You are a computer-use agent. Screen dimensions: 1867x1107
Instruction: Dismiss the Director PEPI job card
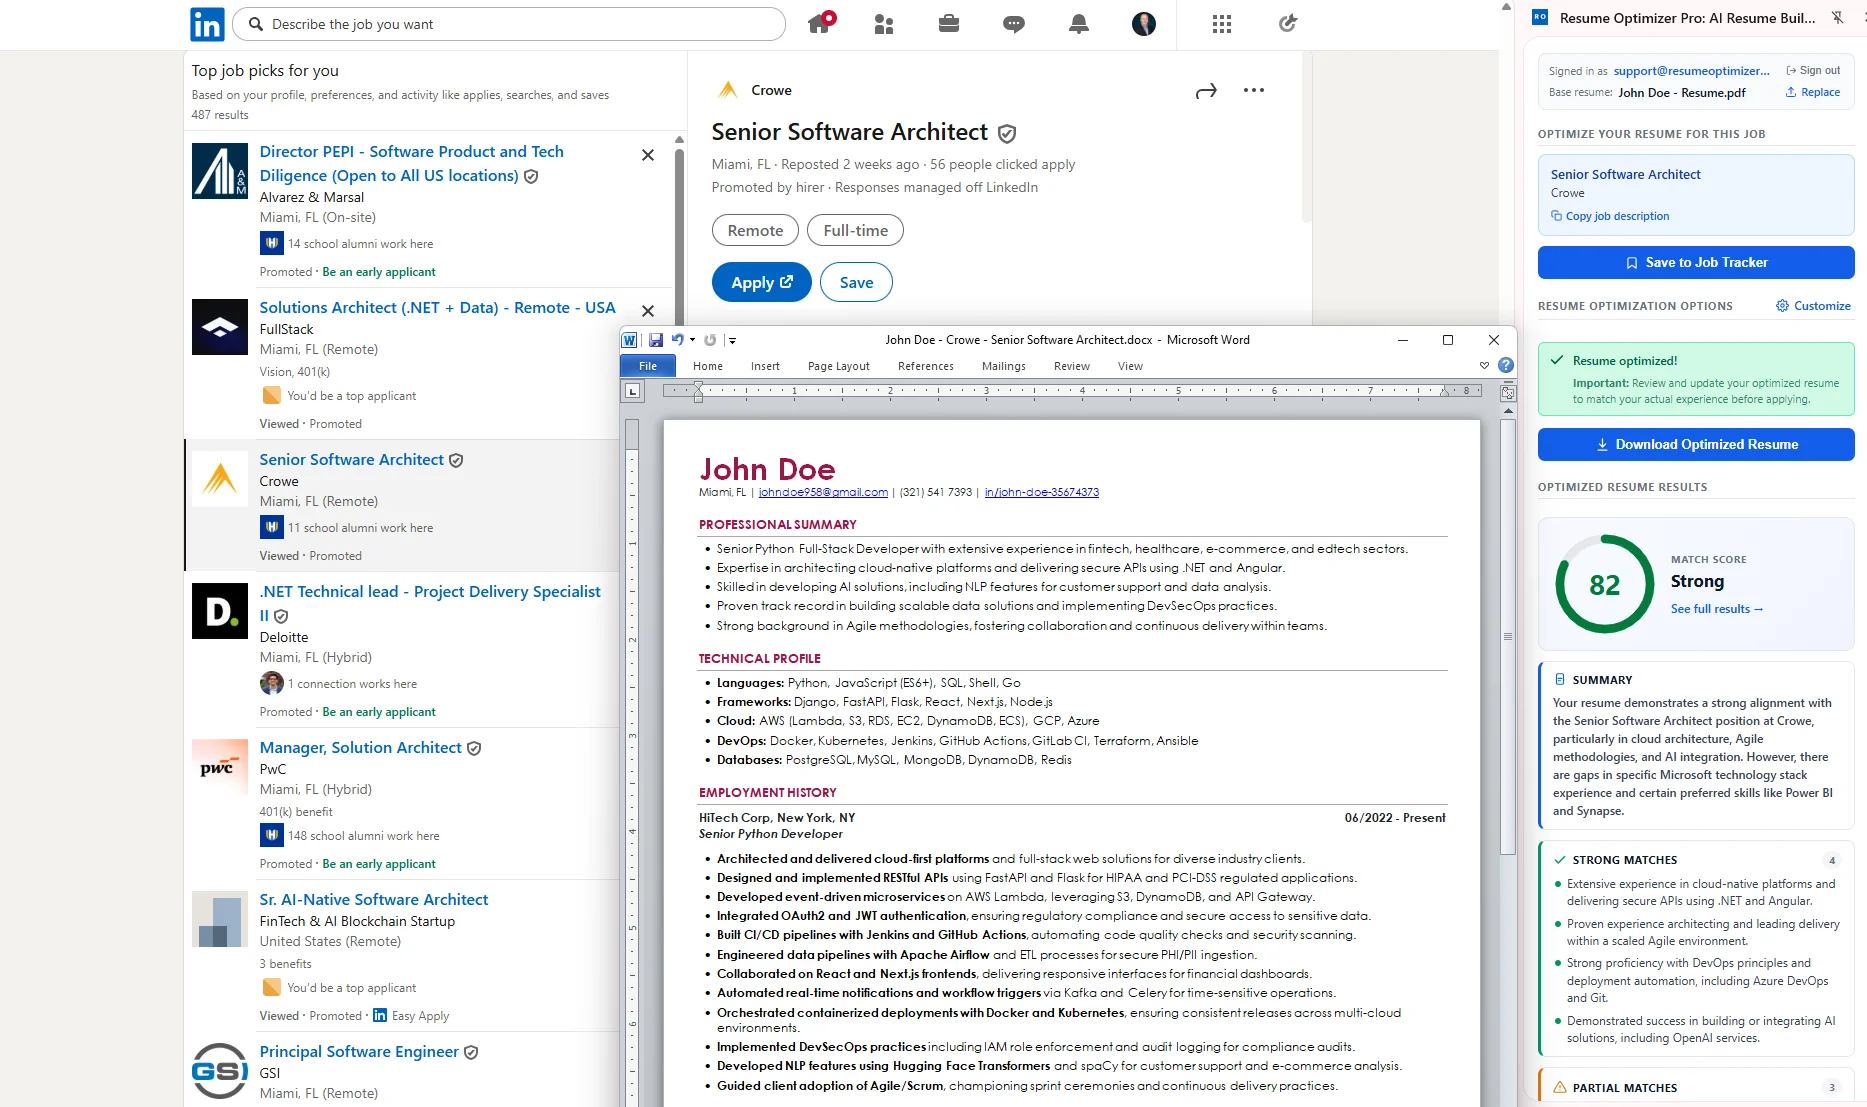pyautogui.click(x=648, y=155)
